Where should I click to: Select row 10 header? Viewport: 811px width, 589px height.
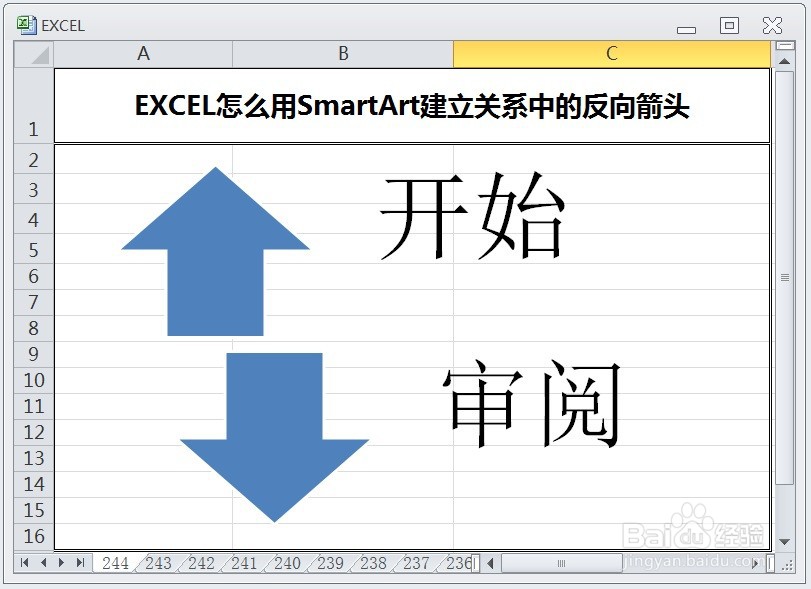pyautogui.click(x=34, y=381)
